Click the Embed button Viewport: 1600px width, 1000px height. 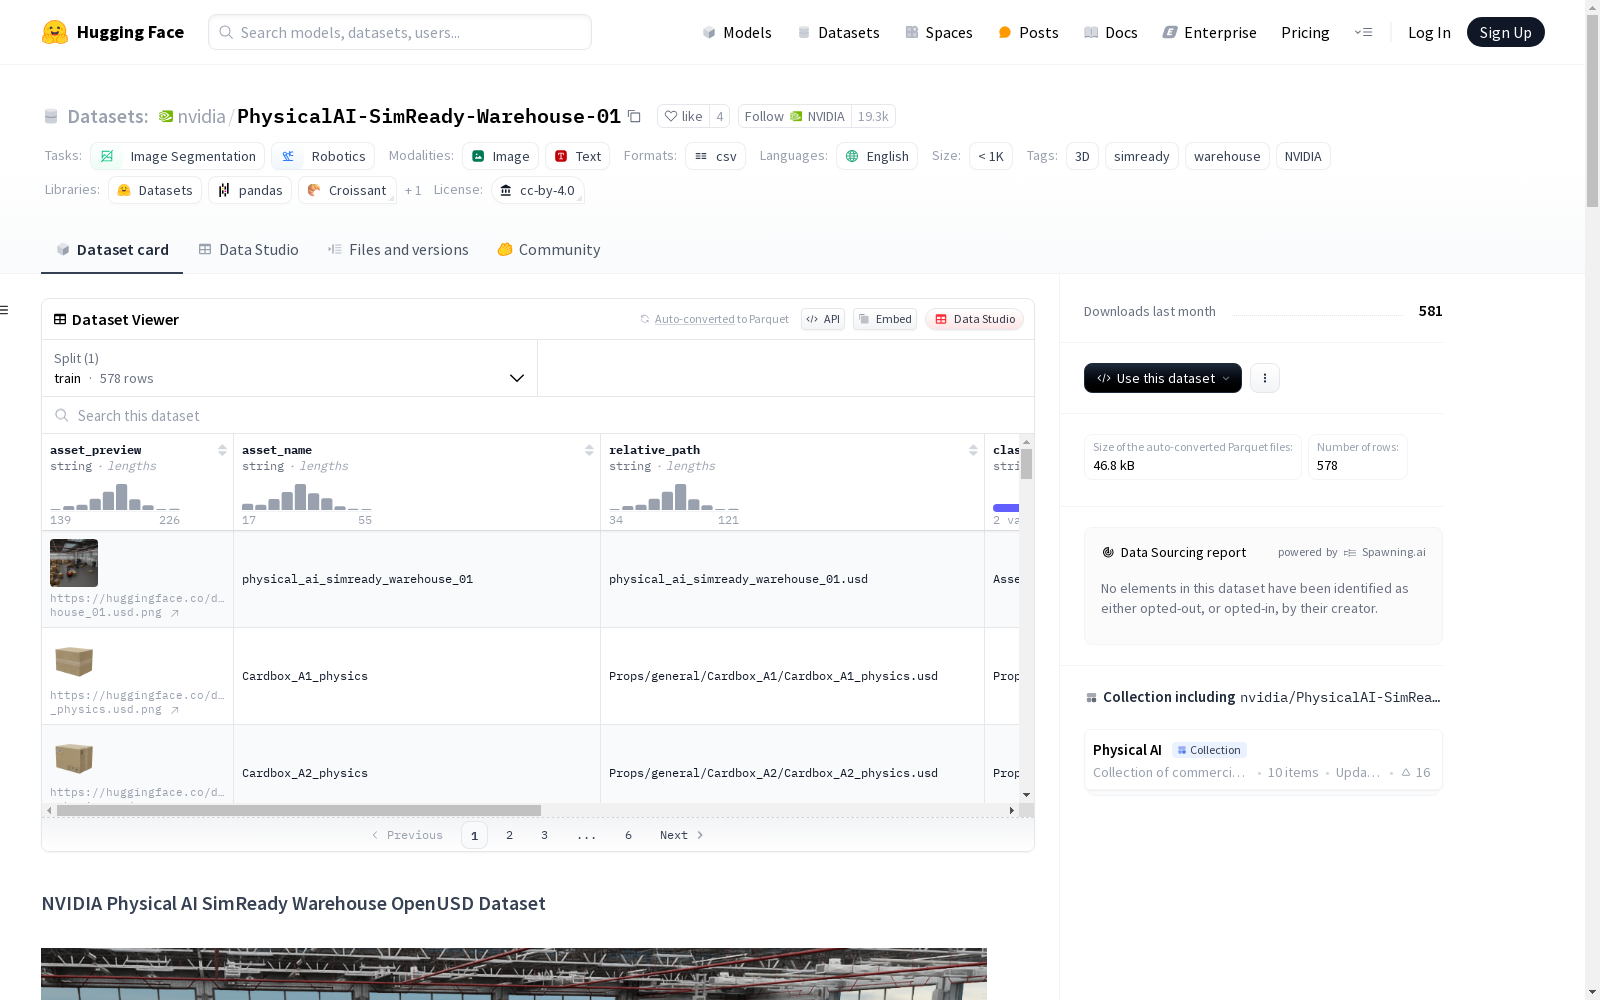[885, 319]
